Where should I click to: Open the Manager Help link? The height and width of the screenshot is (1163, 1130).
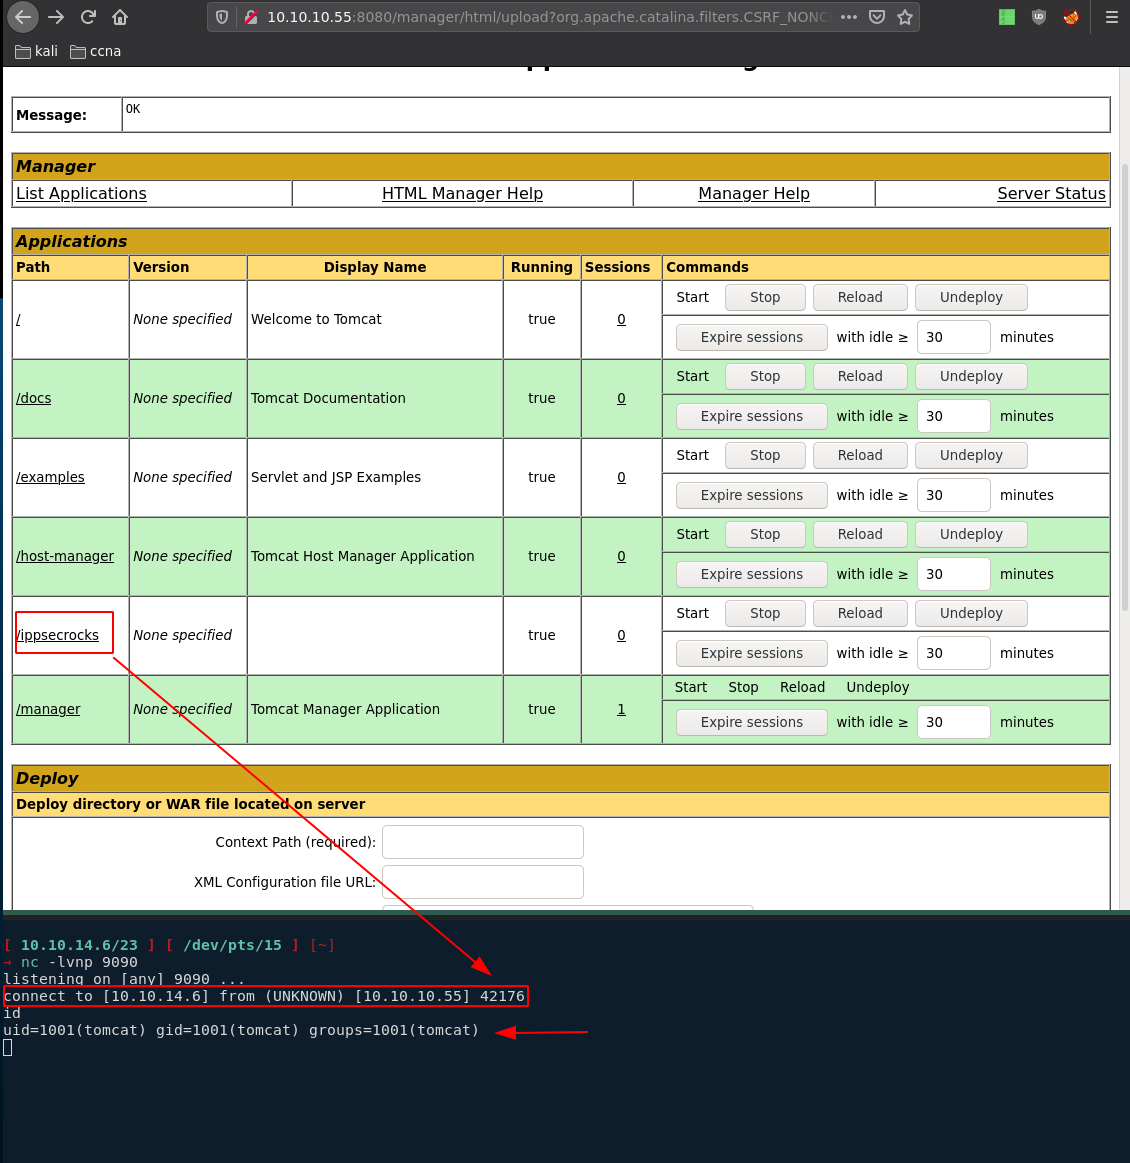tap(754, 194)
